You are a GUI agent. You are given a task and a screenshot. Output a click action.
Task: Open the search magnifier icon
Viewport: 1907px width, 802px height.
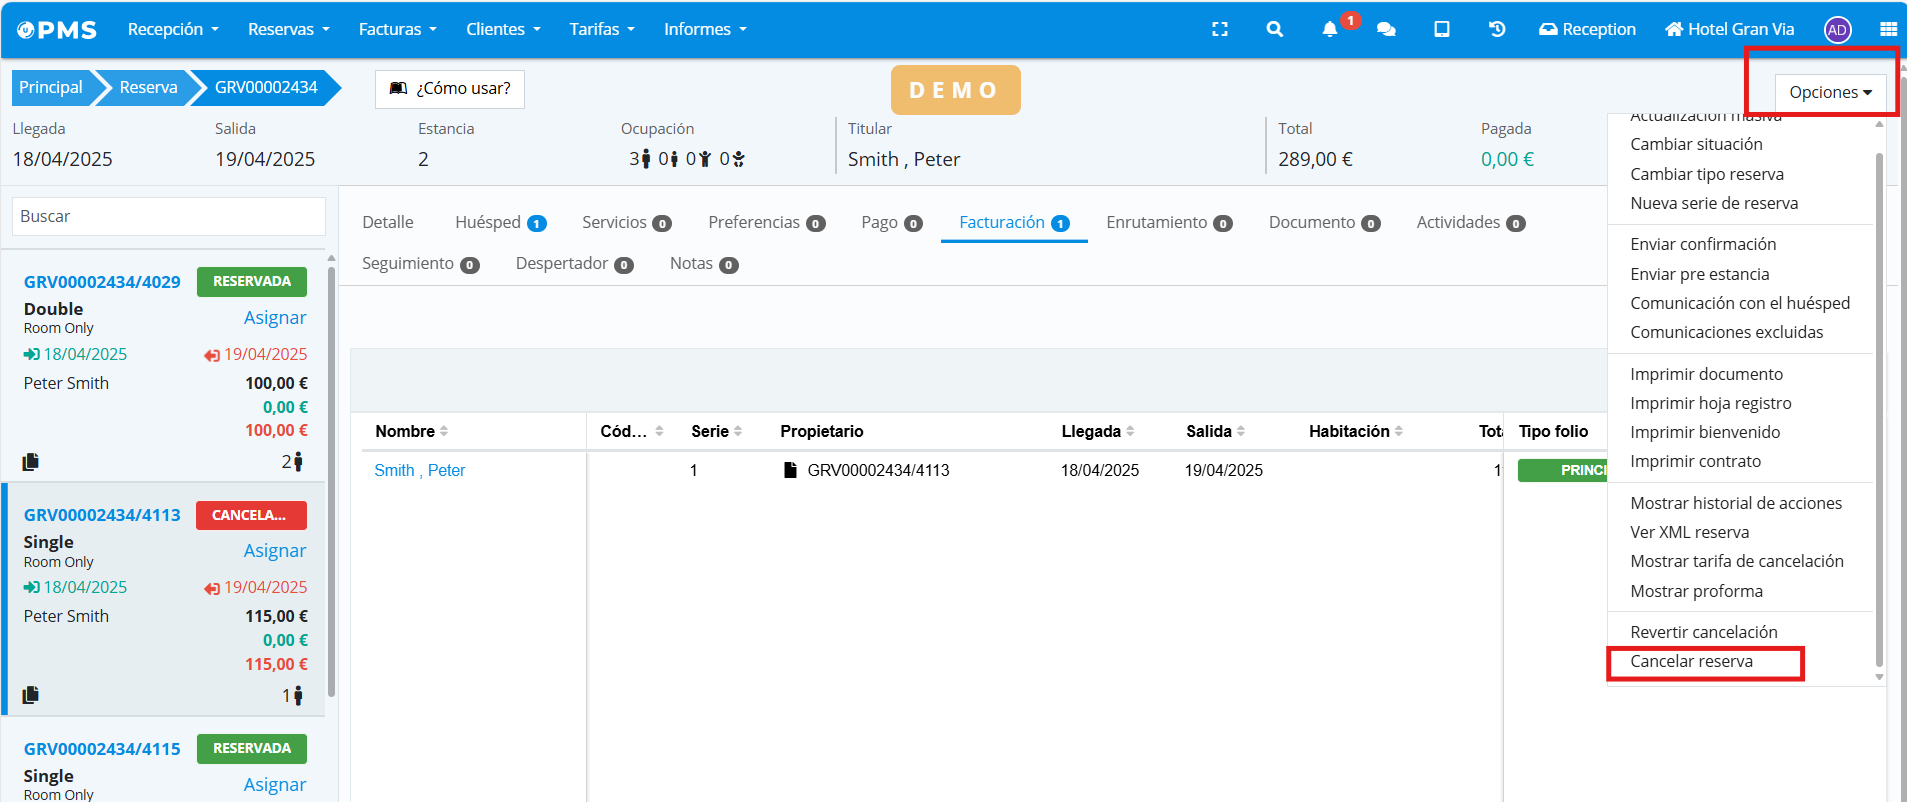tap(1274, 29)
